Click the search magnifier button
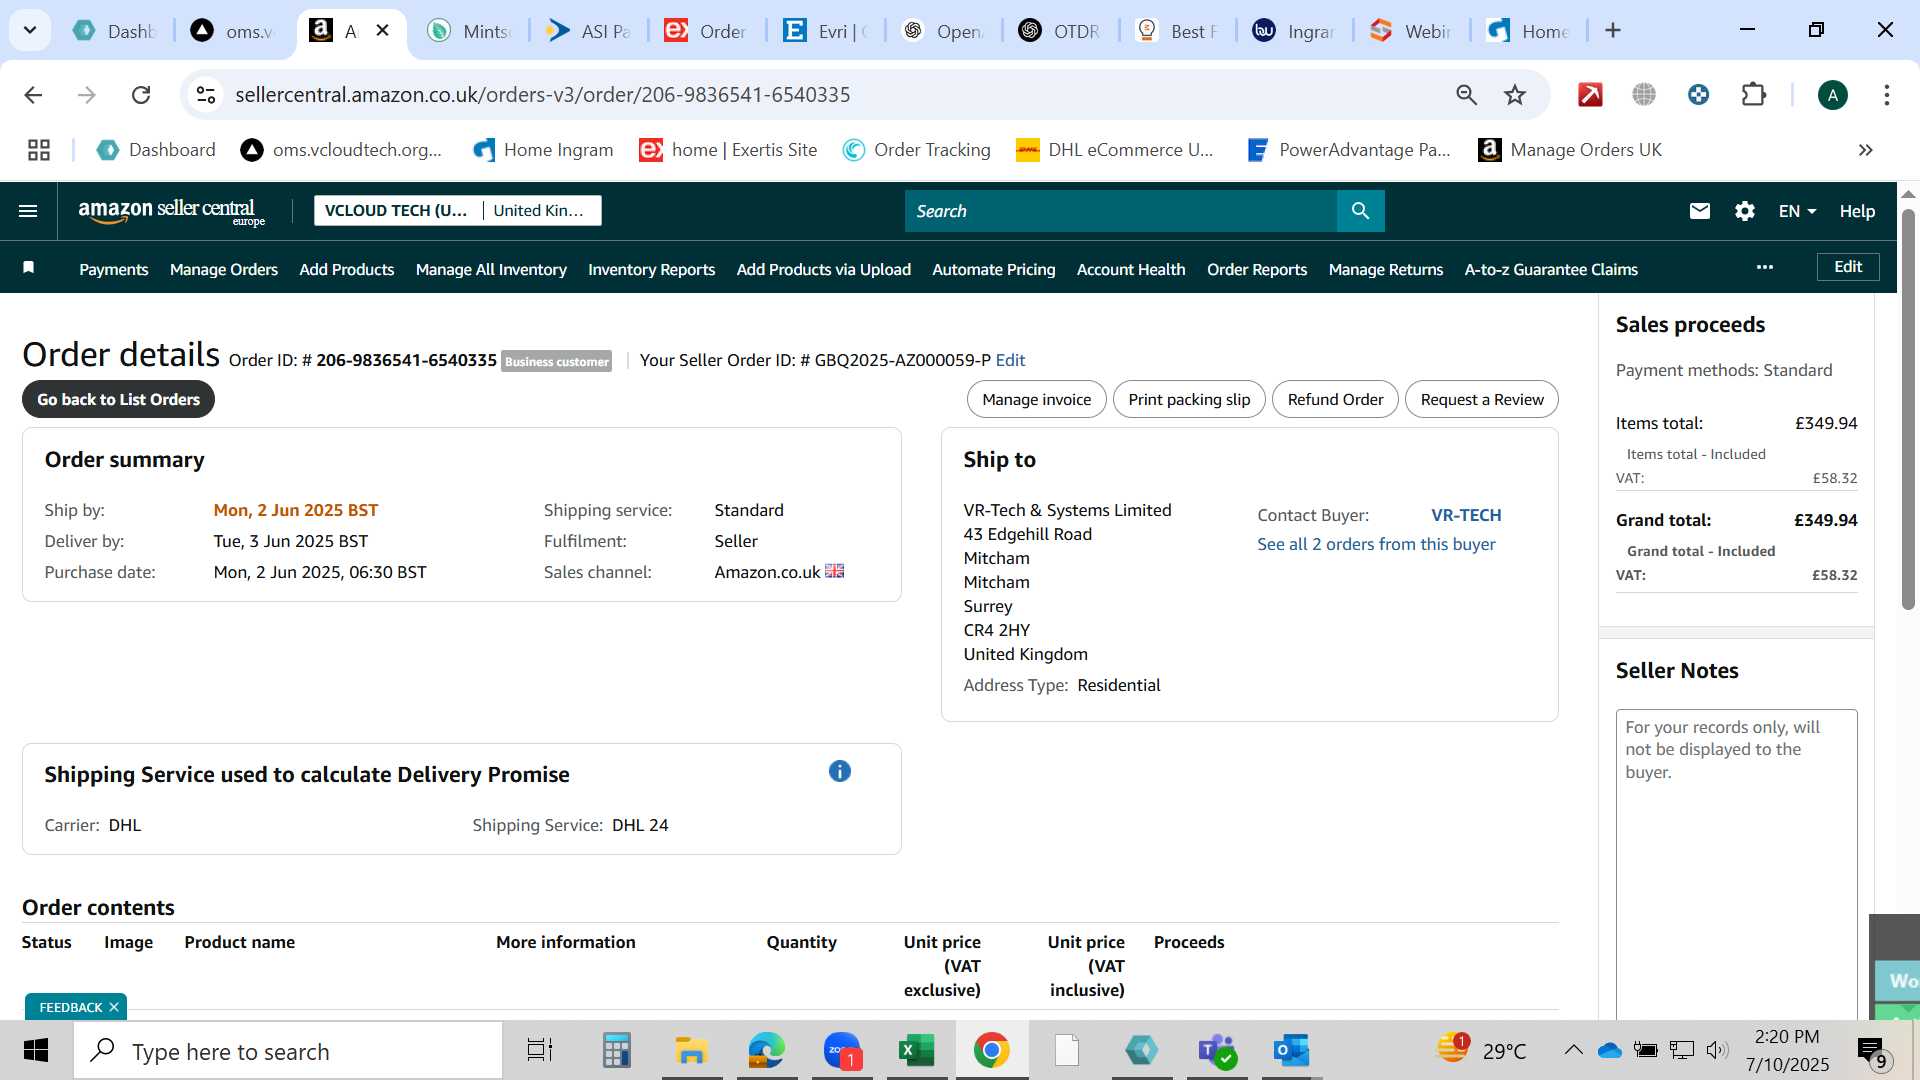The height and width of the screenshot is (1080, 1920). (1360, 211)
